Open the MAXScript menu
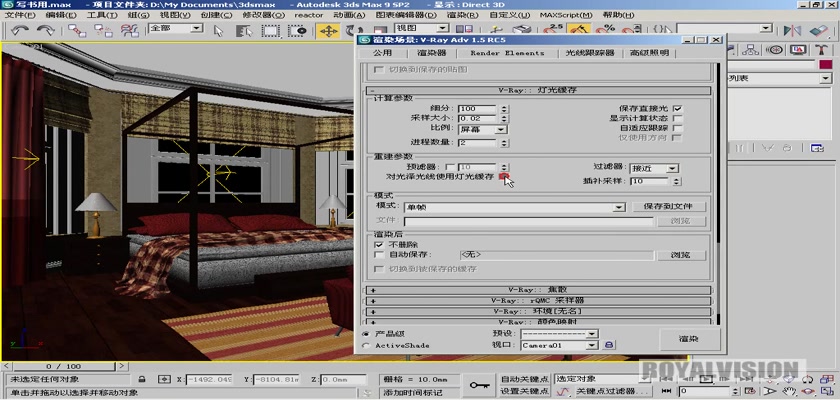 point(566,15)
